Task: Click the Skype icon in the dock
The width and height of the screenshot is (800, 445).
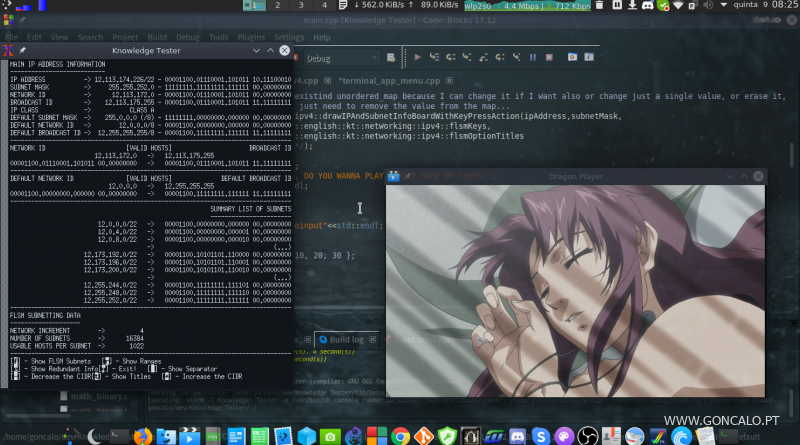Action: click(538, 435)
